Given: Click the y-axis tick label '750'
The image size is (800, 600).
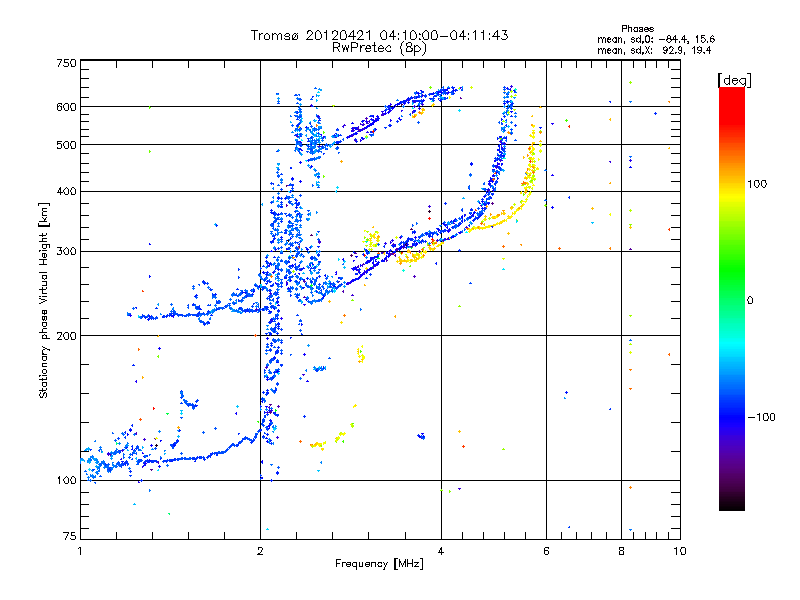Looking at the screenshot, I should (x=66, y=63).
